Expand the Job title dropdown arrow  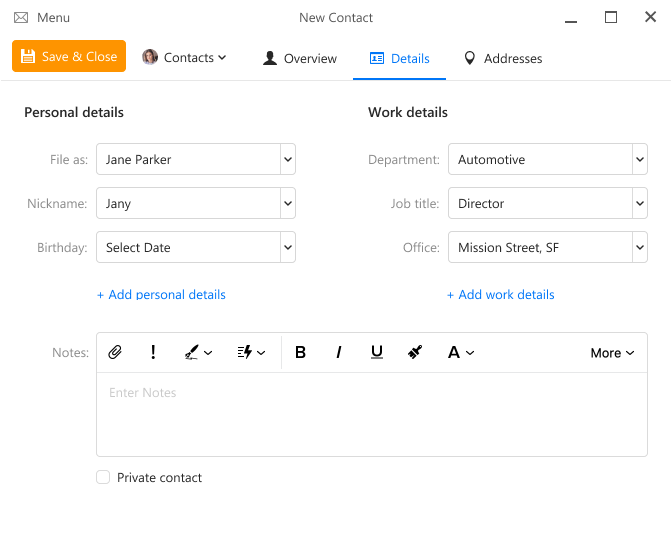640,203
